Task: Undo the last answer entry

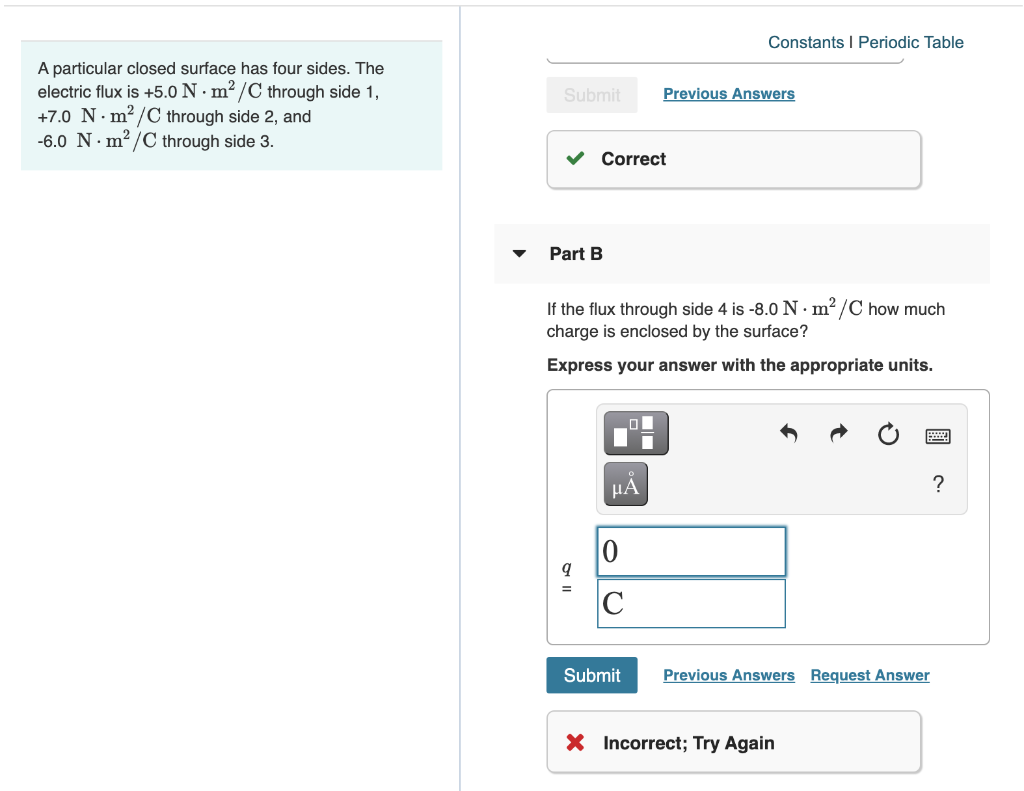Action: point(788,433)
